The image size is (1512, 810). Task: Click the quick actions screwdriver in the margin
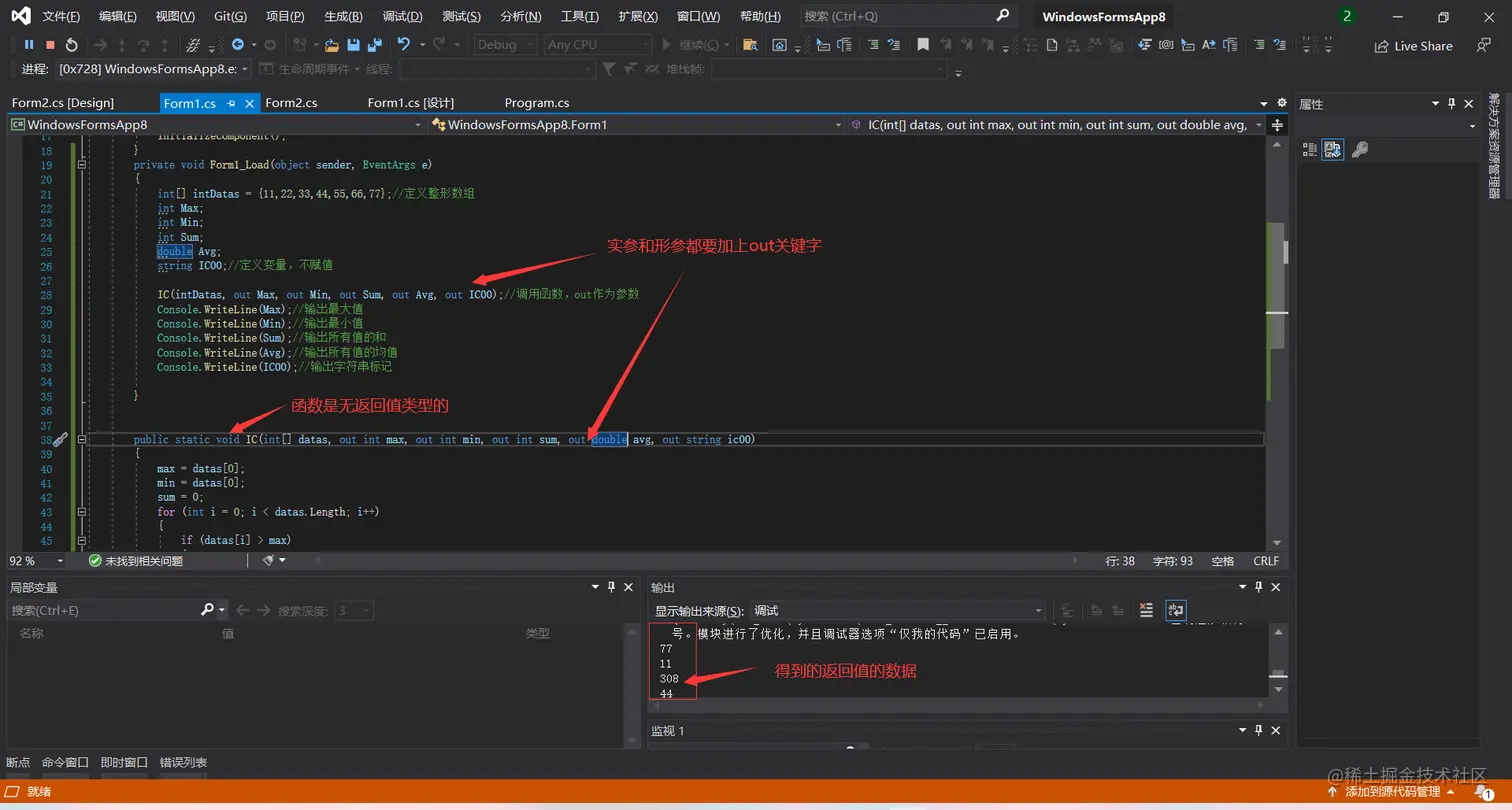tap(60, 439)
